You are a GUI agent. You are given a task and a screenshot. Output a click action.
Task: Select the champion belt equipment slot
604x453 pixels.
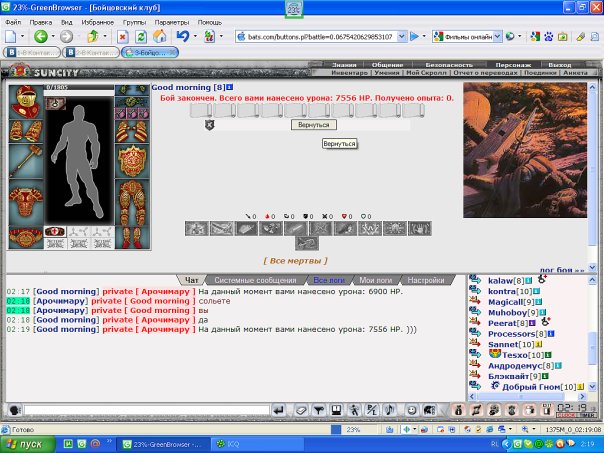tap(26, 238)
